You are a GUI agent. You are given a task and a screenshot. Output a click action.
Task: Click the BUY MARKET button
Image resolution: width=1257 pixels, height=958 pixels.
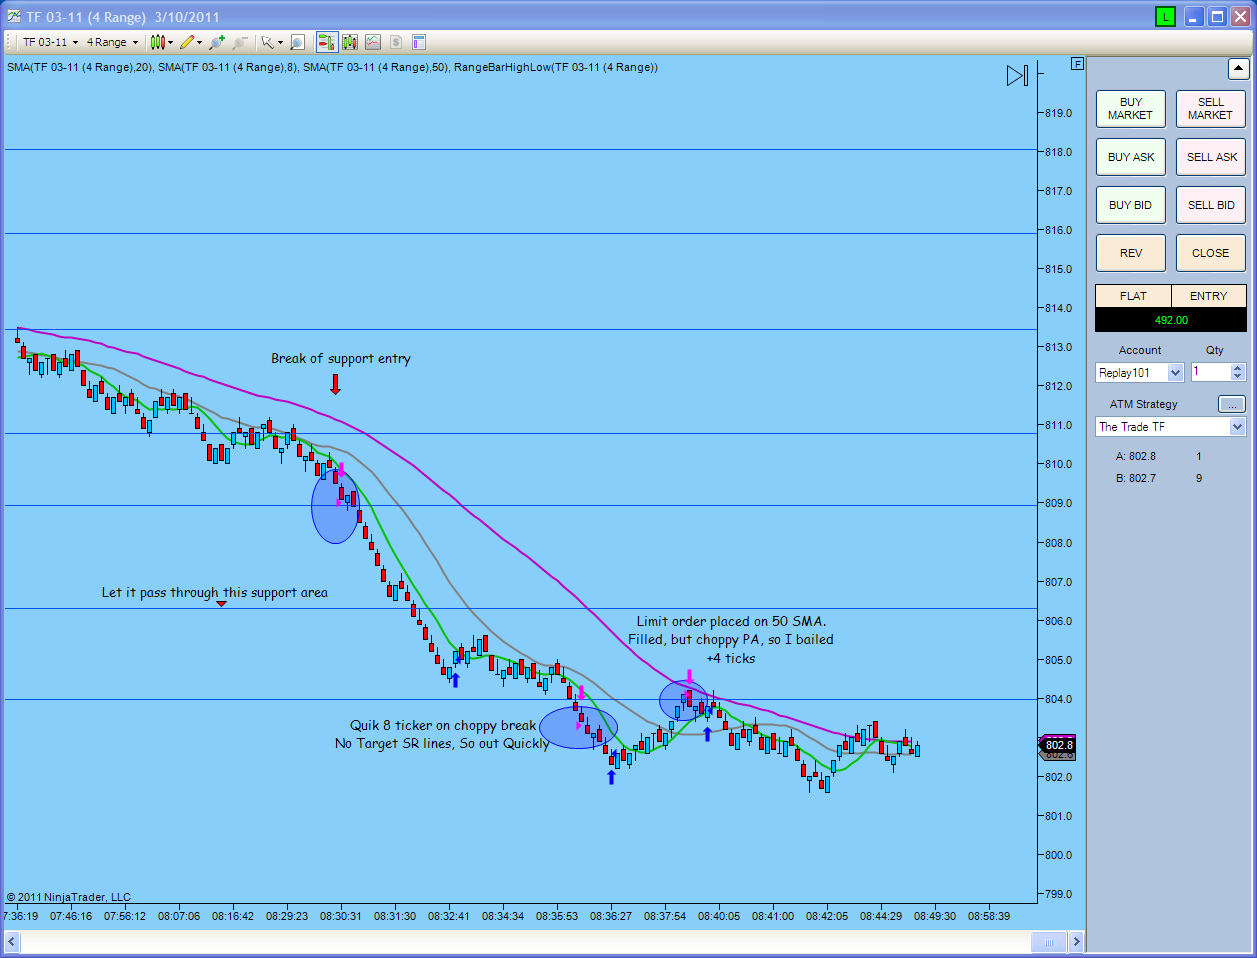1131,109
